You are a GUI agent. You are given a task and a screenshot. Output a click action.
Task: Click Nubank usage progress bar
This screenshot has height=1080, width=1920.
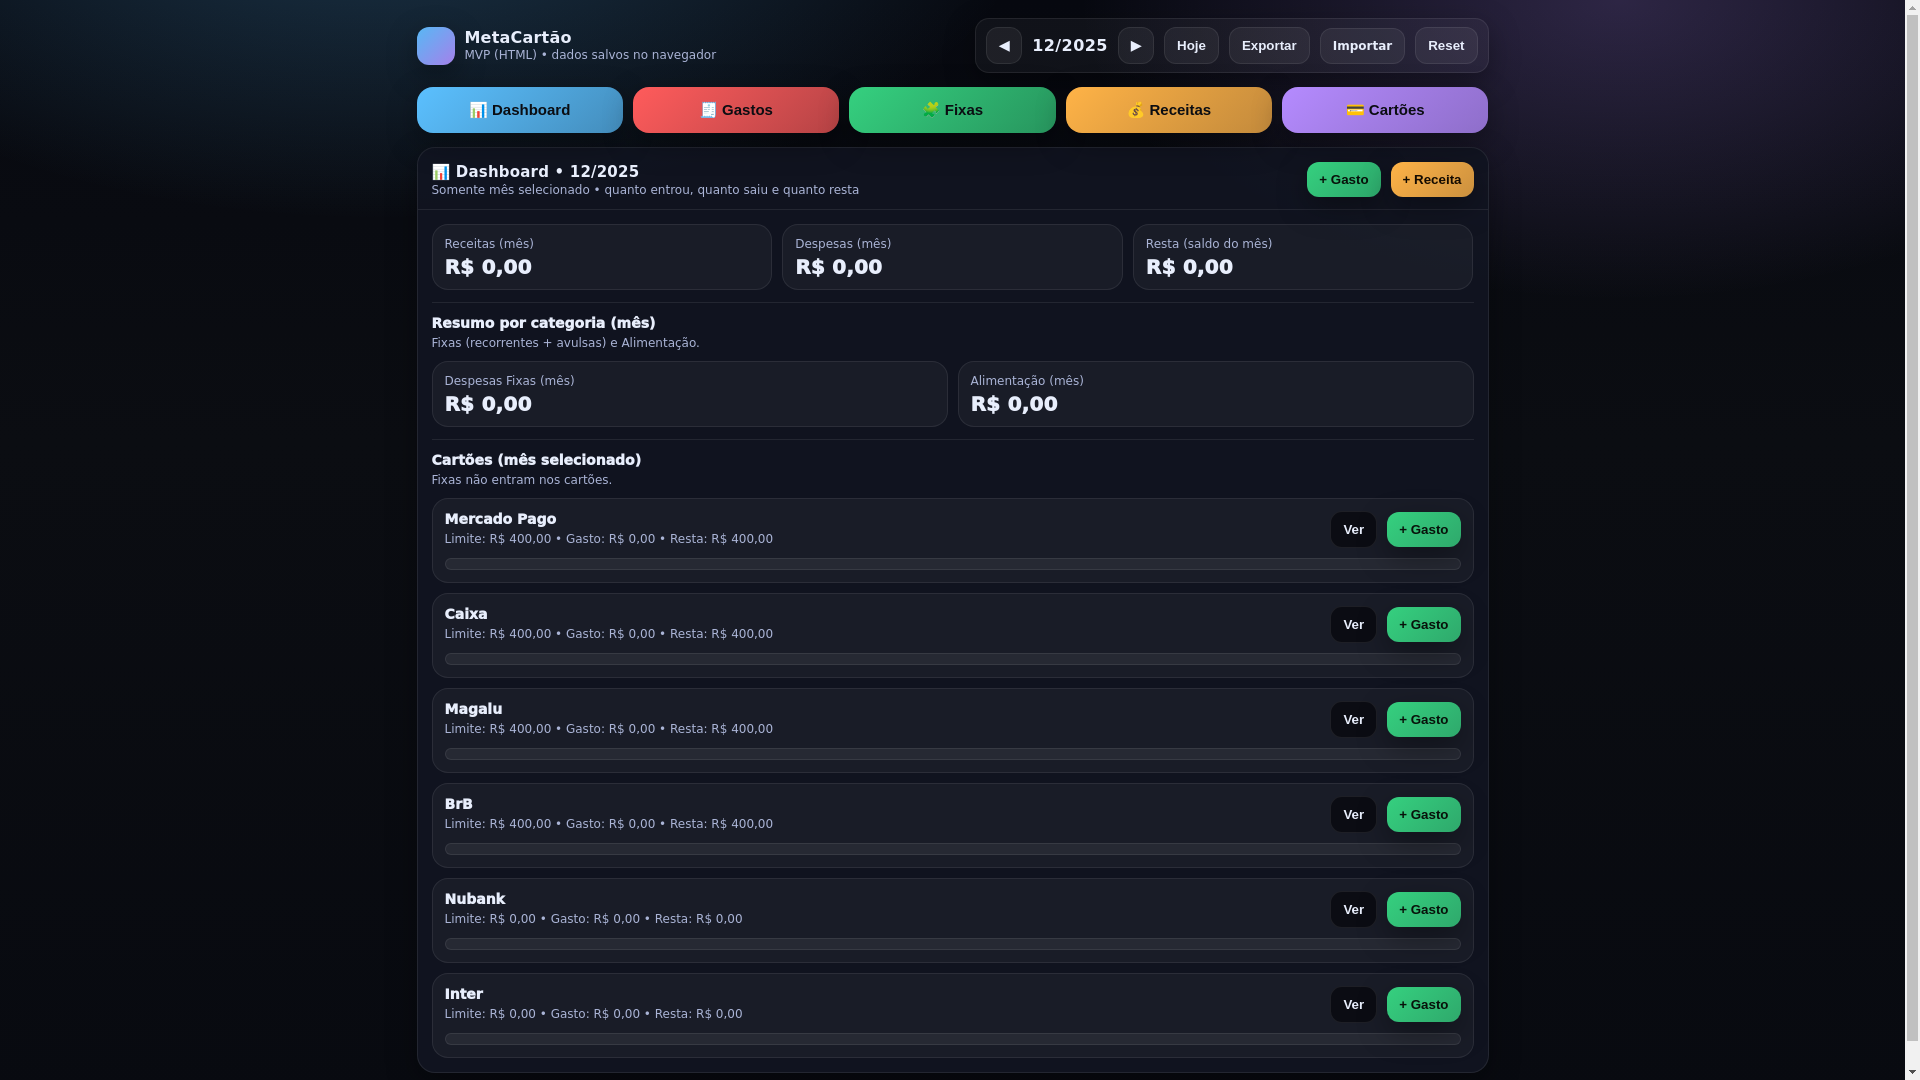(952, 944)
